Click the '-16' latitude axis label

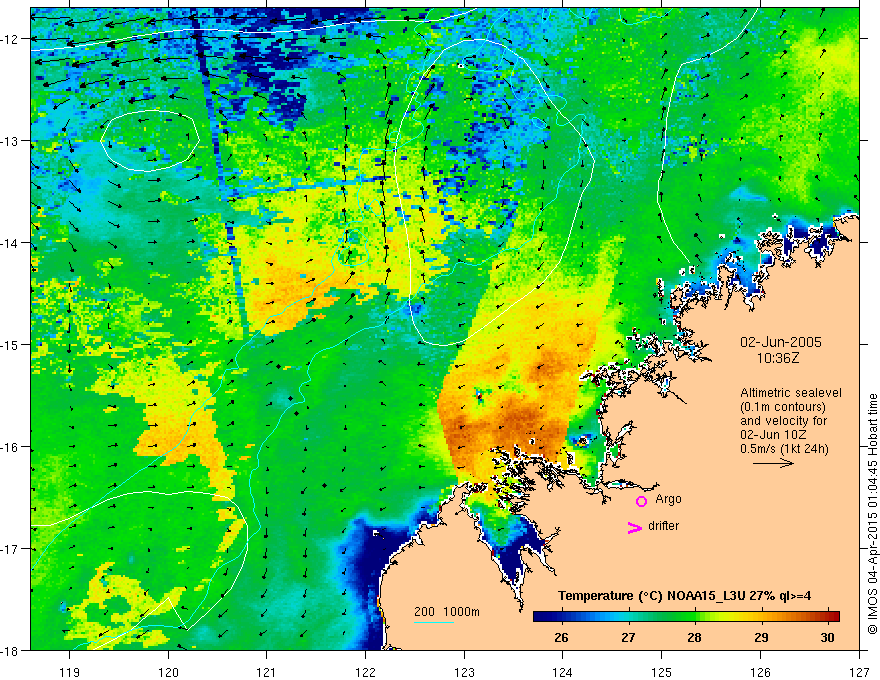pos(10,447)
